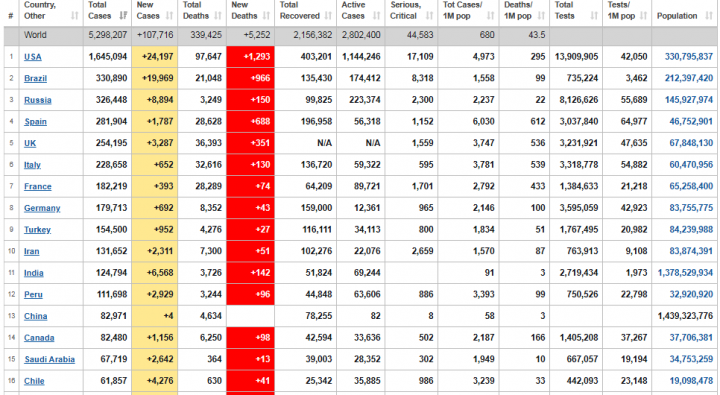Open UK population link 67,848,130

pyautogui.click(x=691, y=143)
